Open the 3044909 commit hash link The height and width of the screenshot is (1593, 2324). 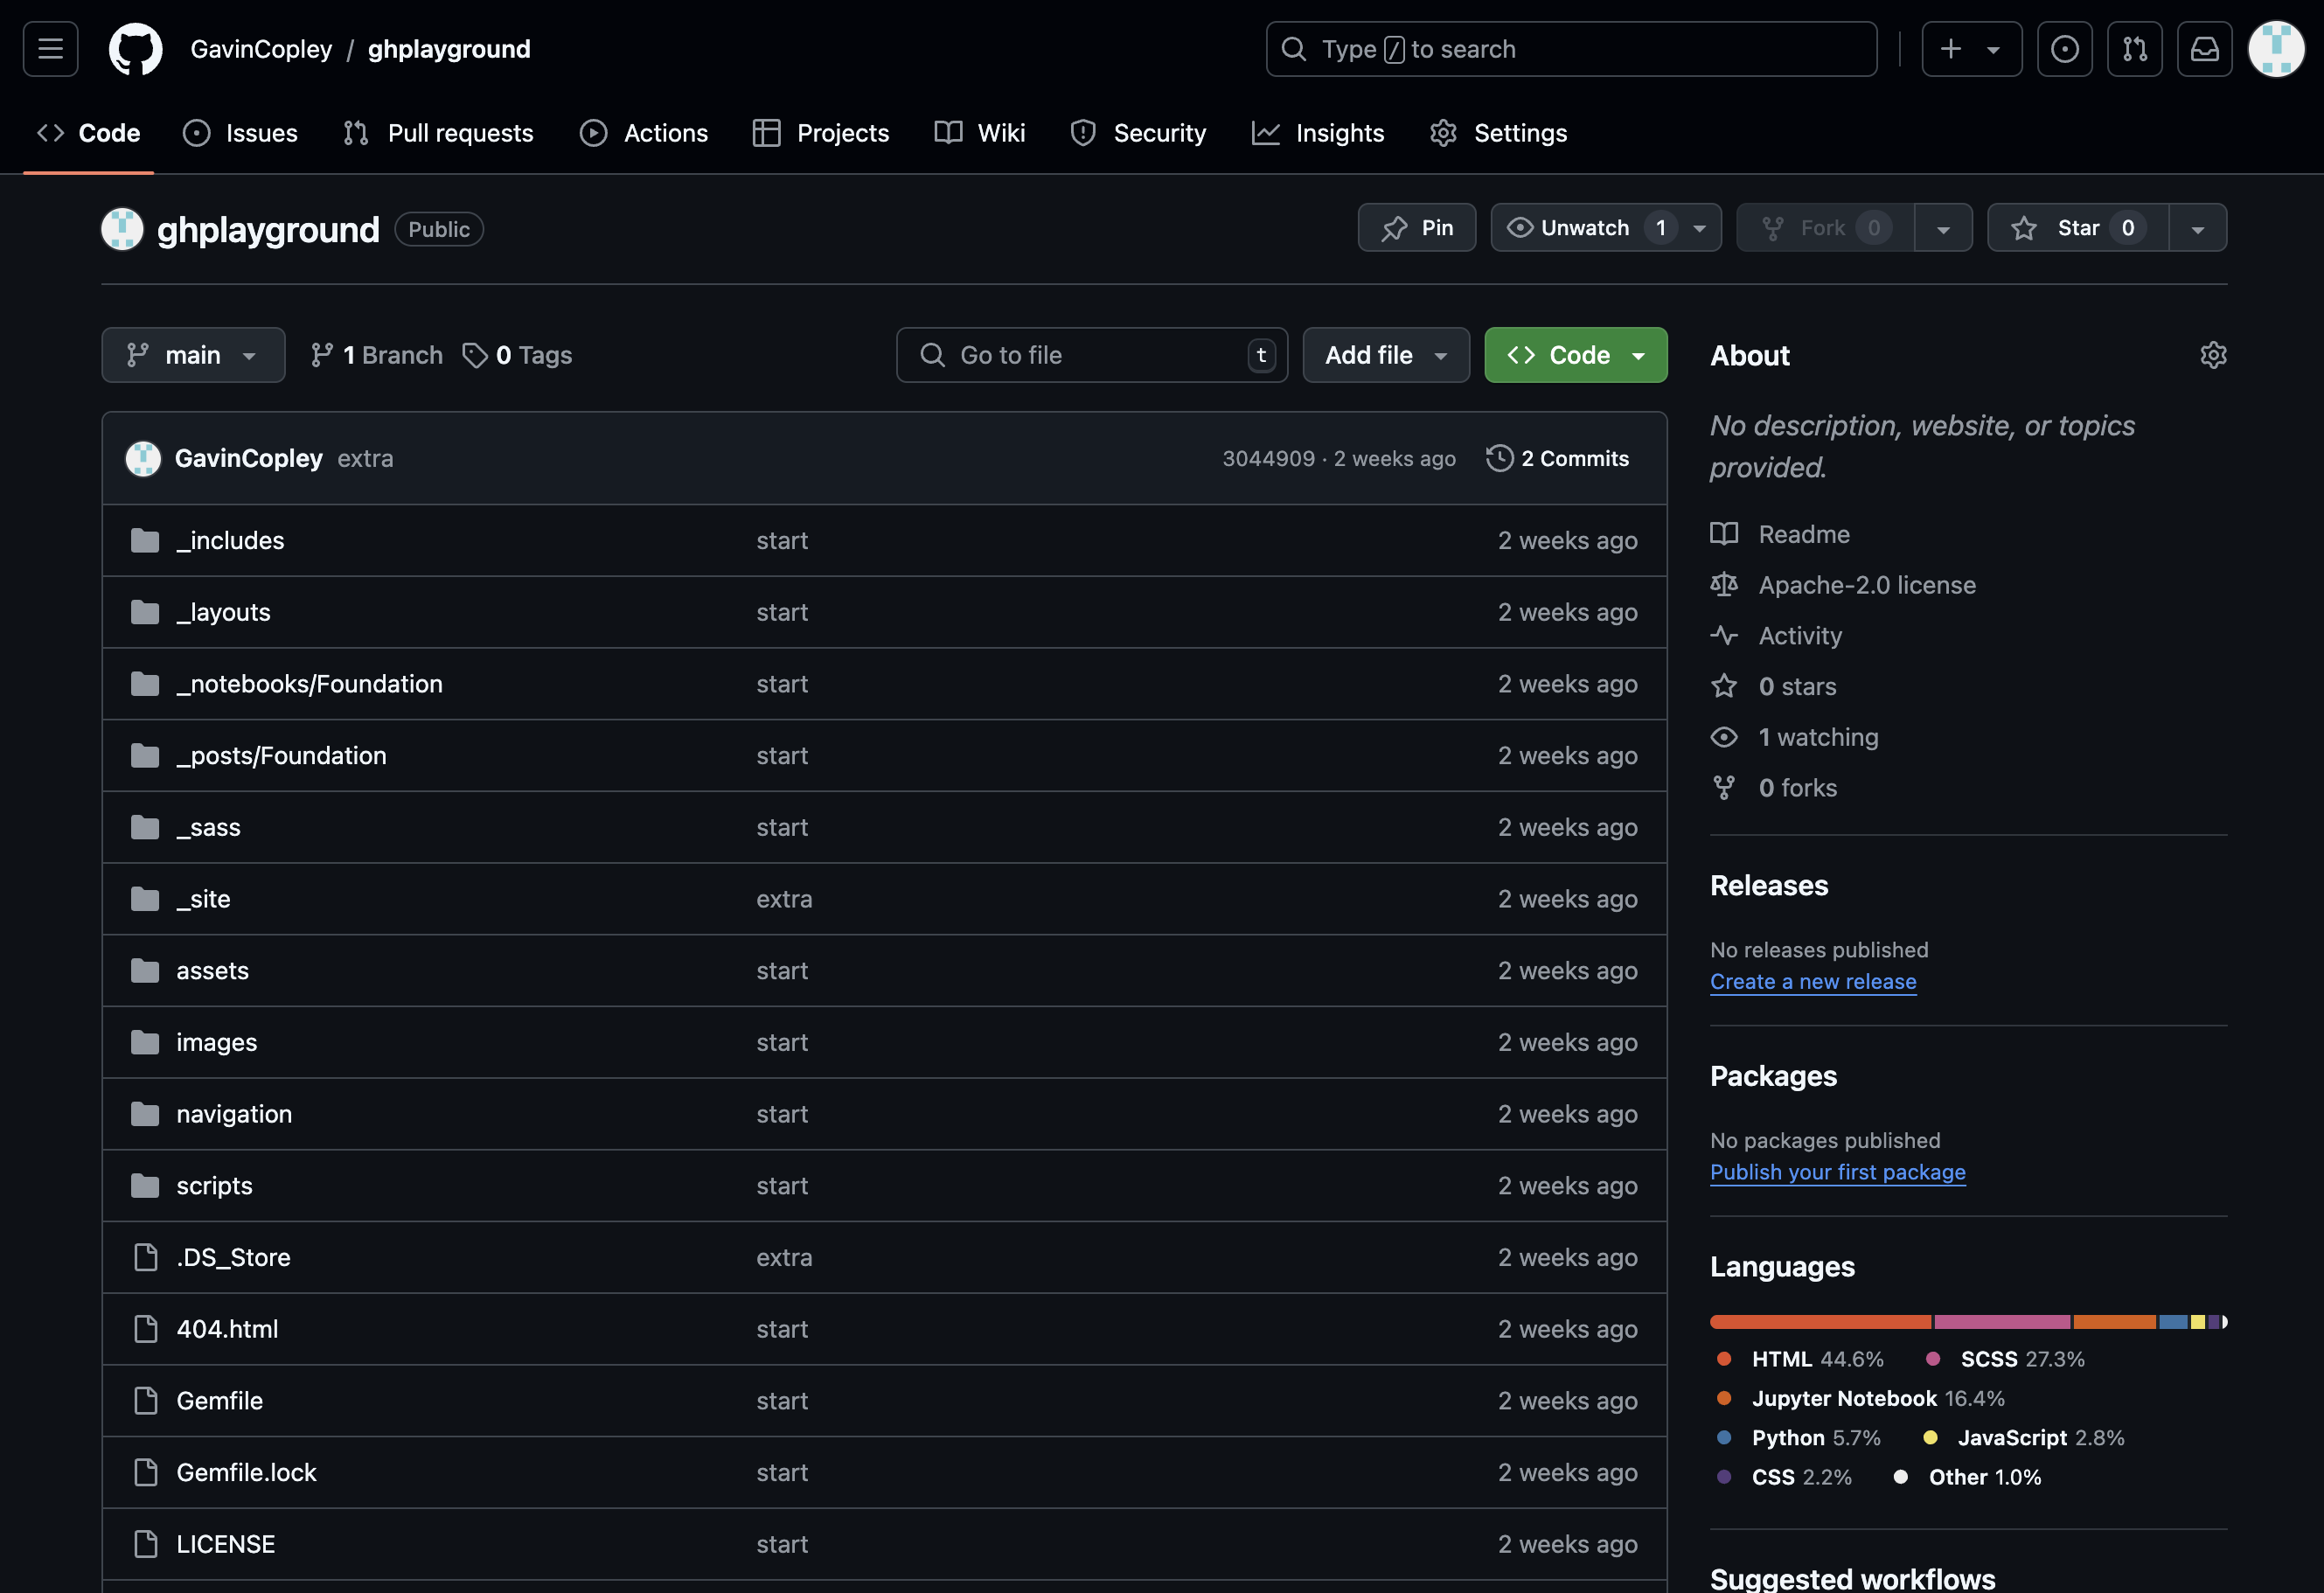point(1268,458)
